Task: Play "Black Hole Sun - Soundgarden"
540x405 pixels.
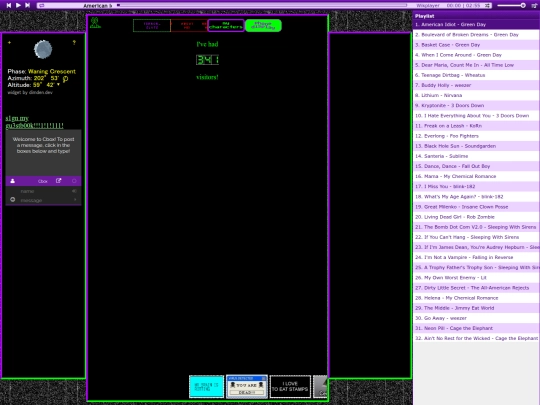Action: [x=476, y=146]
